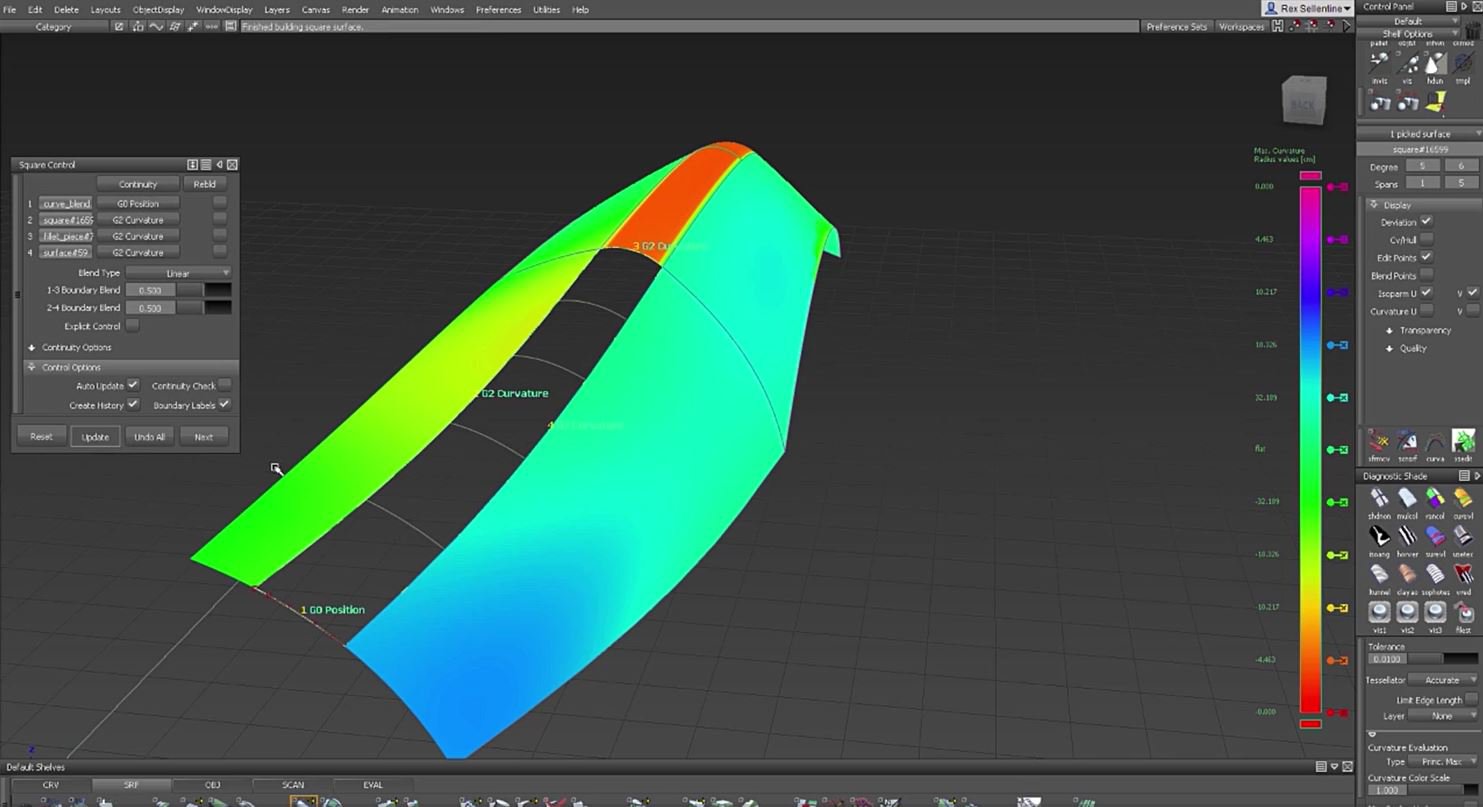Open the picked surface dropdown
This screenshot has width=1483, height=807.
click(1420, 134)
